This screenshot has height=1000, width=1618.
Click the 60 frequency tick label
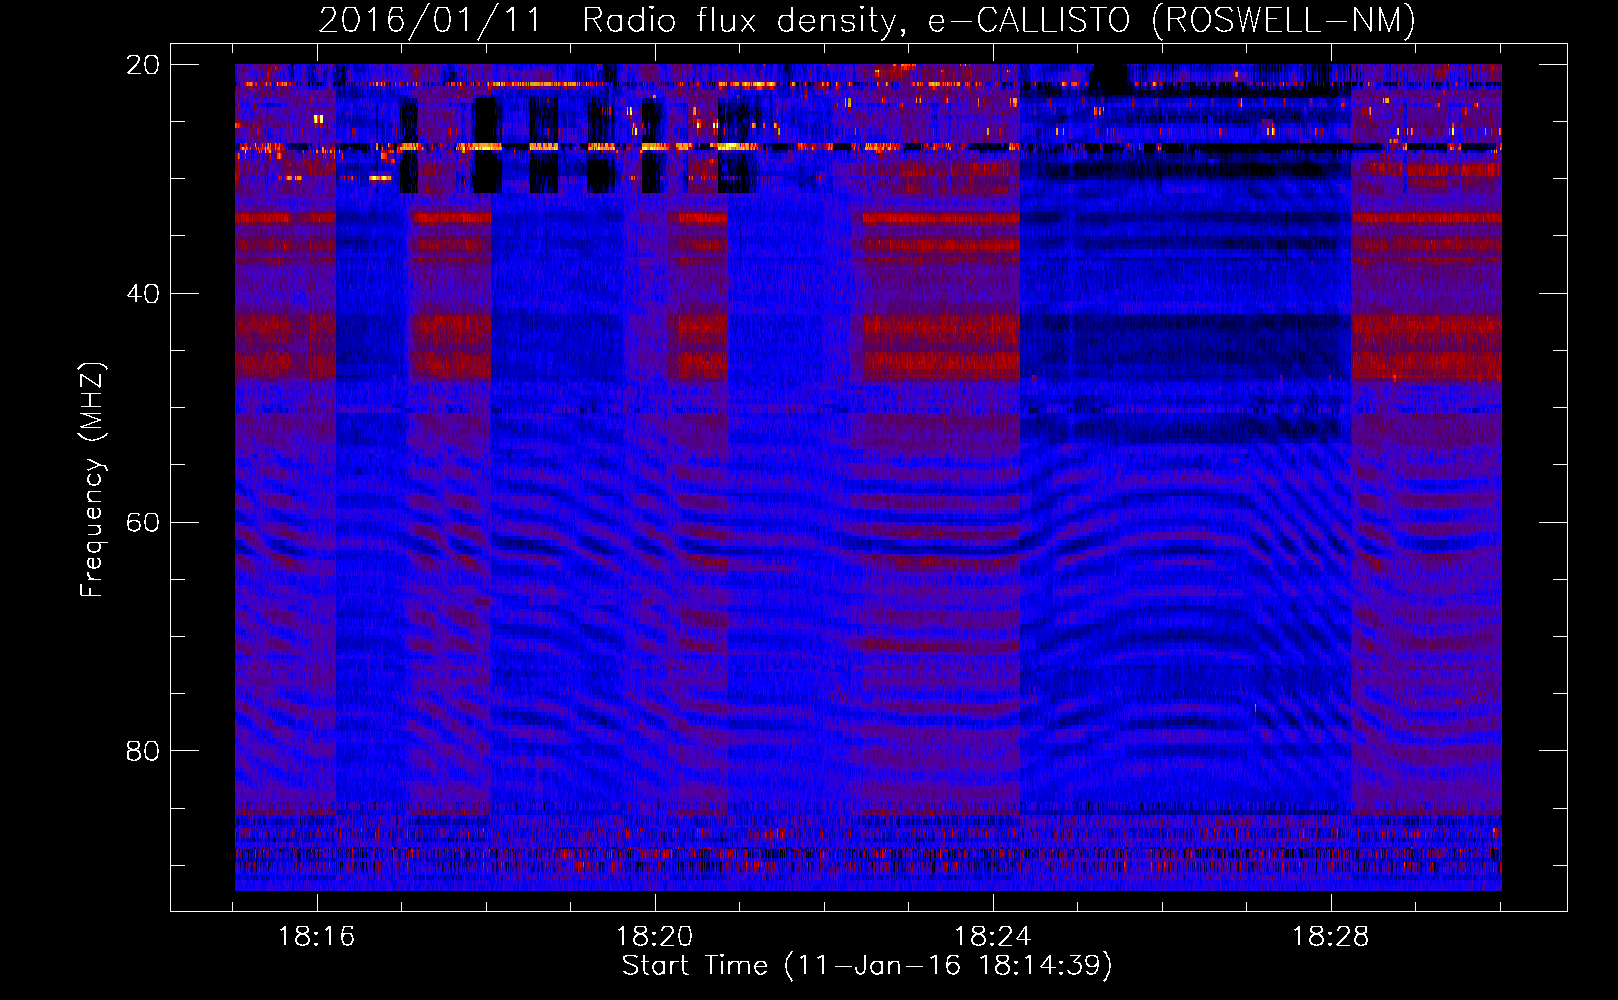point(143,523)
